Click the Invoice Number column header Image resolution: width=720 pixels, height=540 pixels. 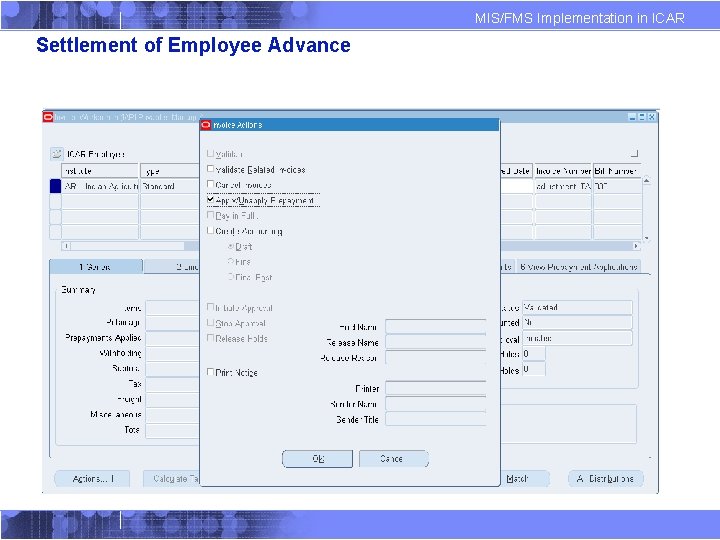click(x=563, y=171)
